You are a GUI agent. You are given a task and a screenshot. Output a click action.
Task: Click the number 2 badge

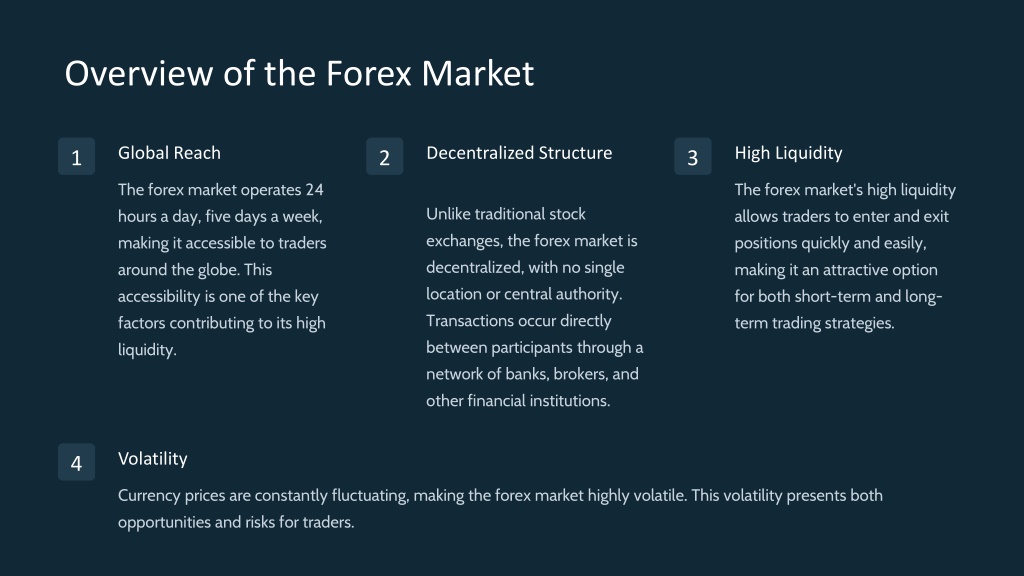[385, 156]
